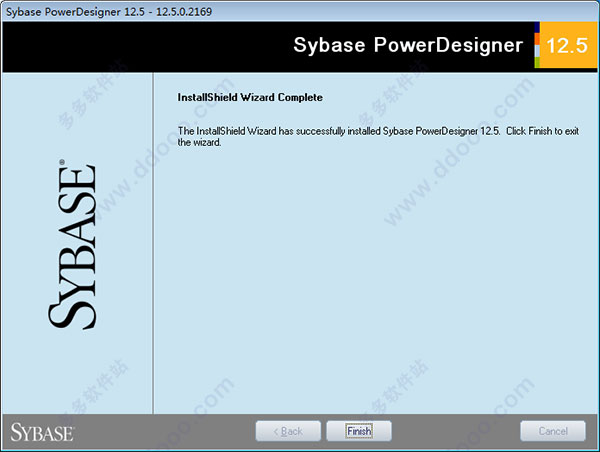This screenshot has width=600, height=452.
Task: Click the greyed-out Cancel button
Action: (x=553, y=431)
